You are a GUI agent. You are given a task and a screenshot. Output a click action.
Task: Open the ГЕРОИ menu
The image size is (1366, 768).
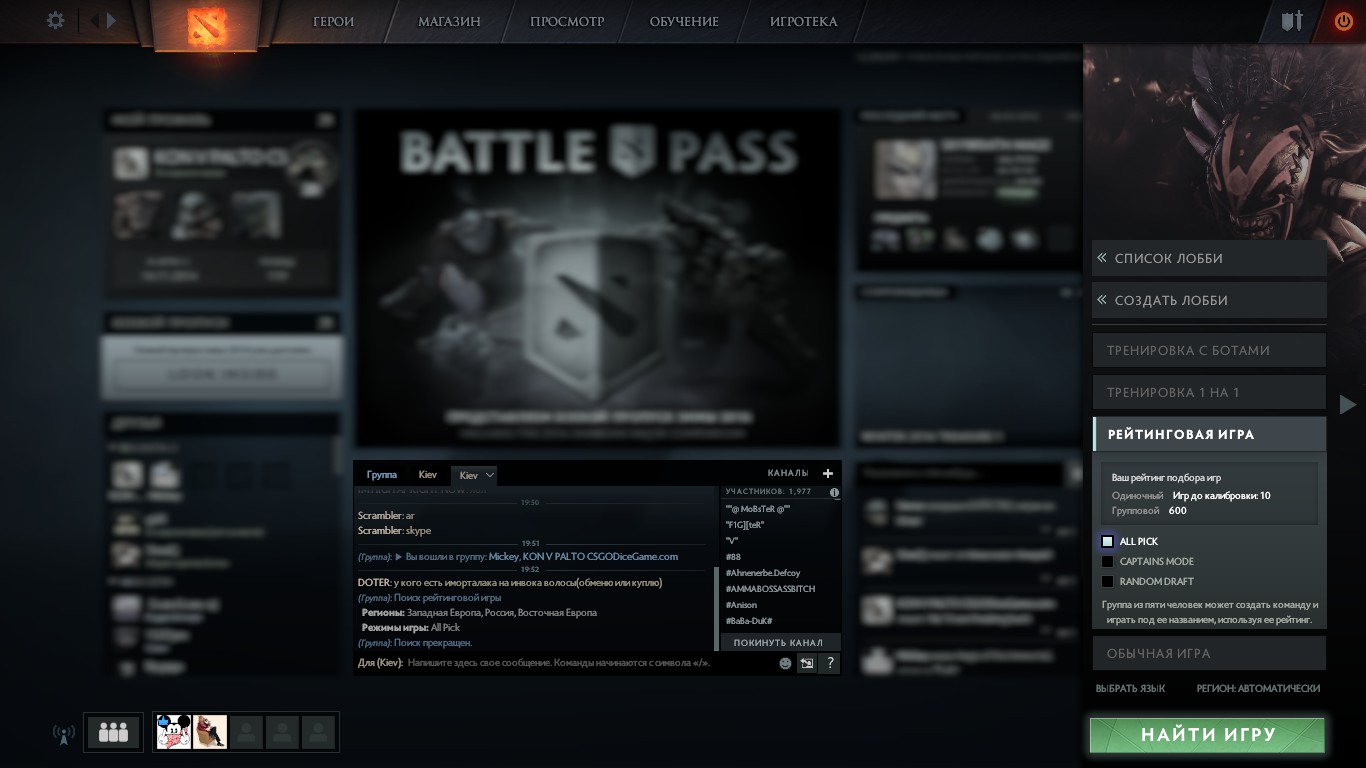tap(330, 21)
